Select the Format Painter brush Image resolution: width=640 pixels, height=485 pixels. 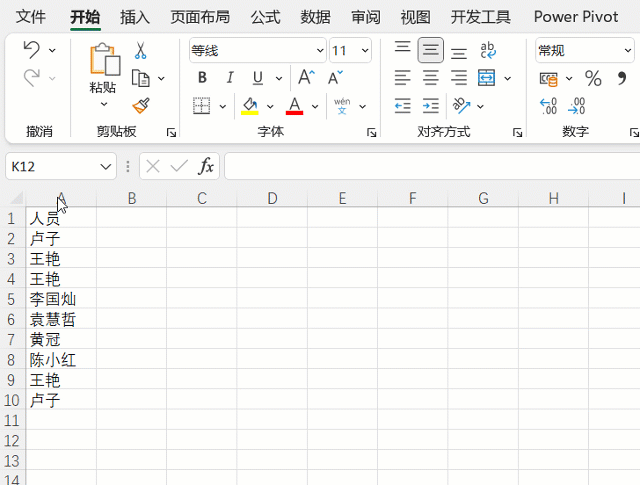(141, 105)
